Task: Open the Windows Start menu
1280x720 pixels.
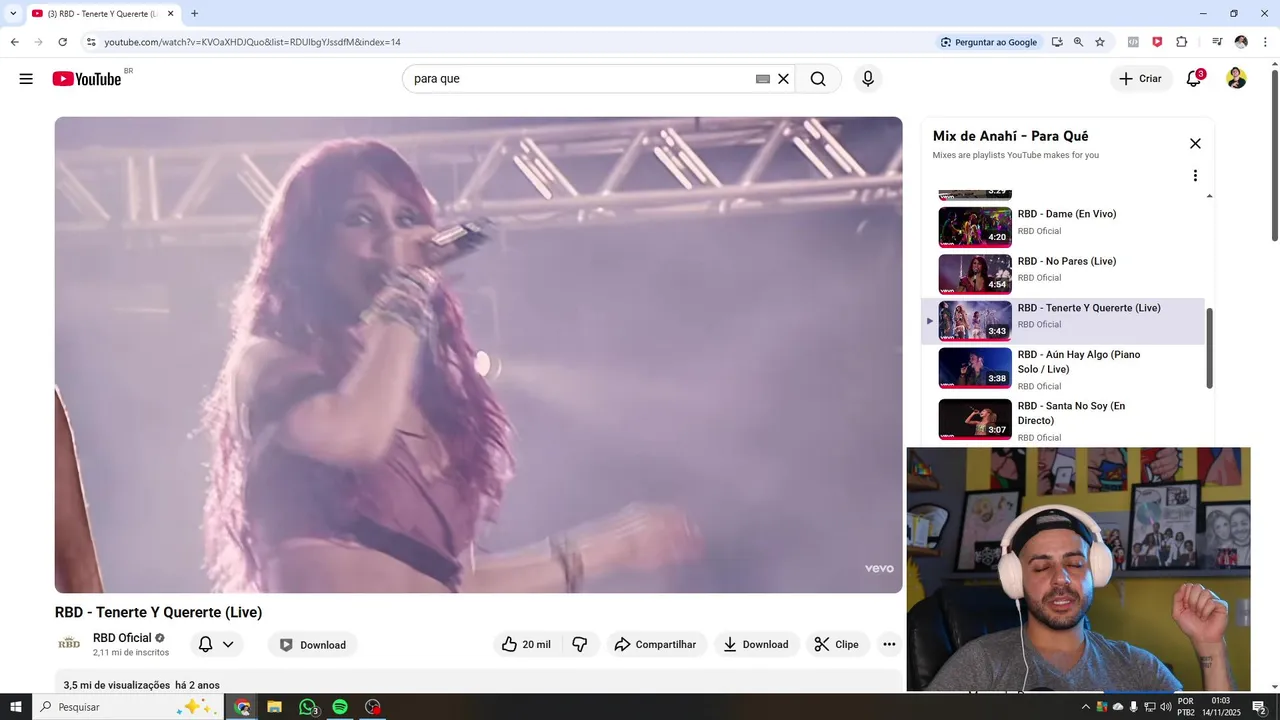Action: click(x=15, y=707)
